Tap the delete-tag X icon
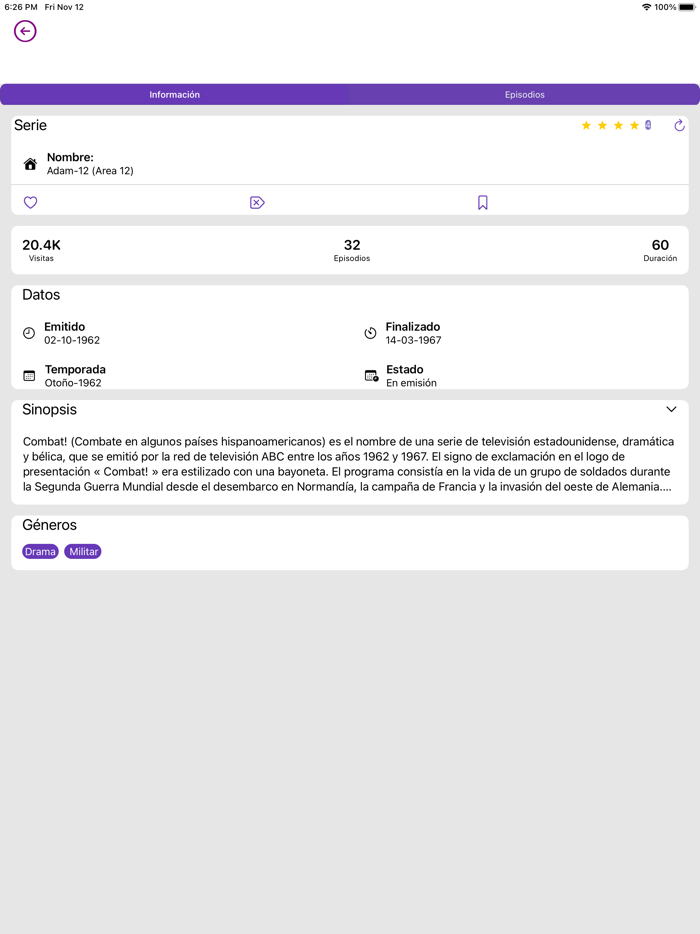Viewport: 700px width, 934px height. [x=257, y=203]
